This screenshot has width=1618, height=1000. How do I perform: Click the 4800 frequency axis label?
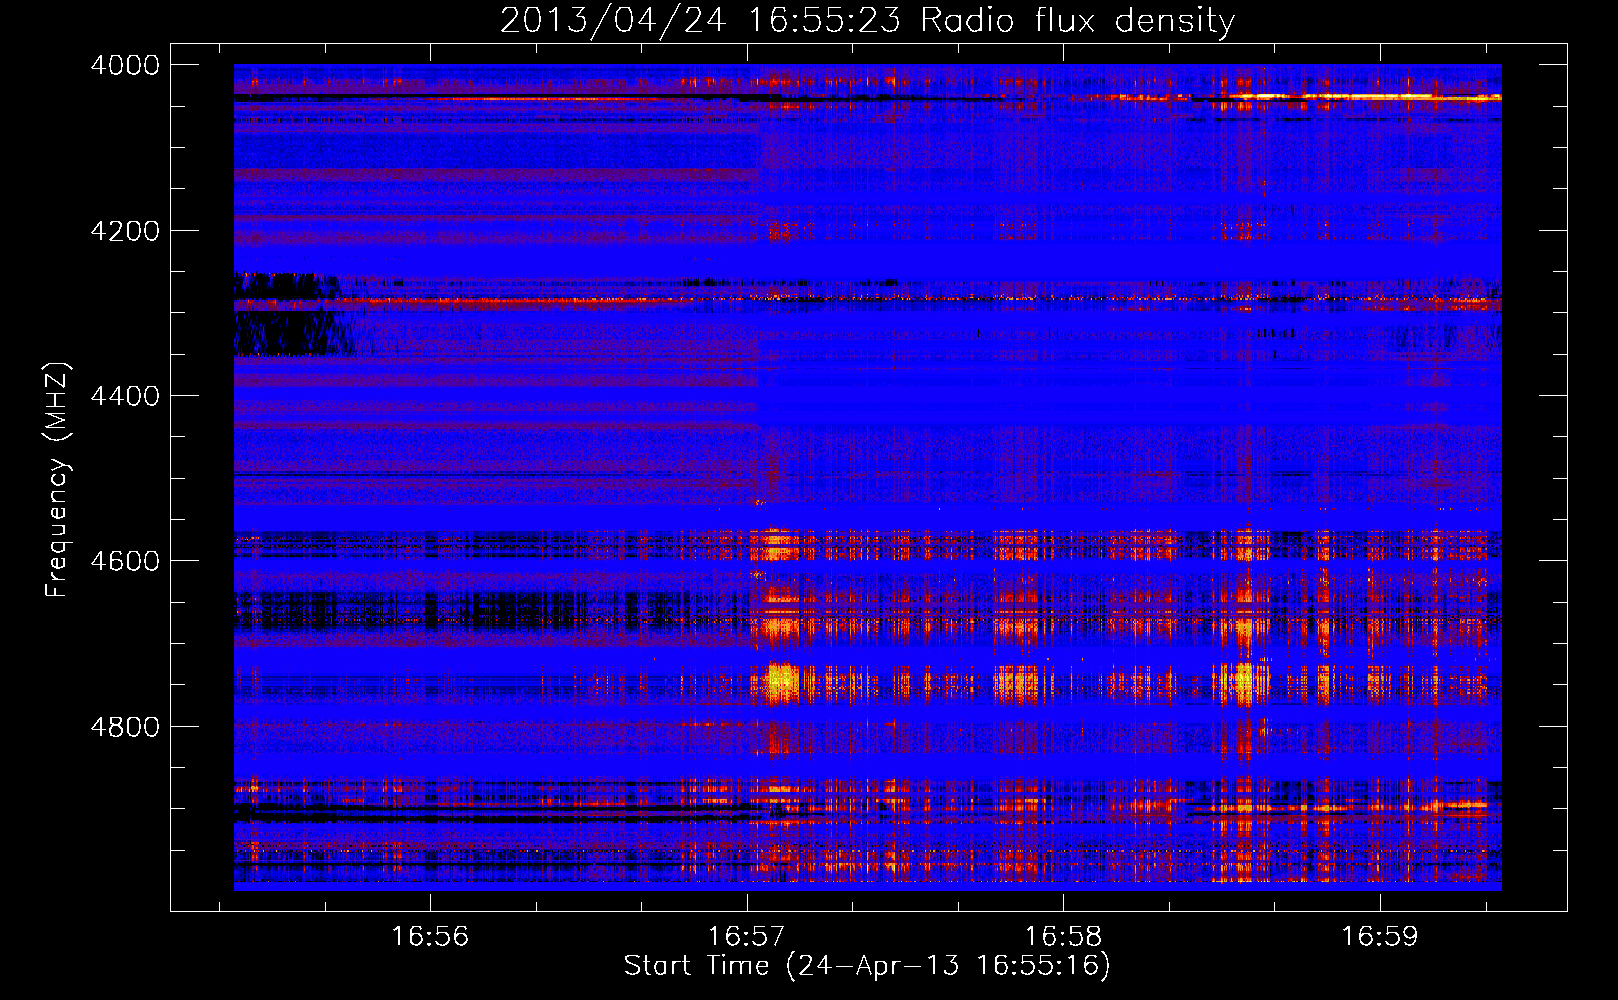[125, 727]
